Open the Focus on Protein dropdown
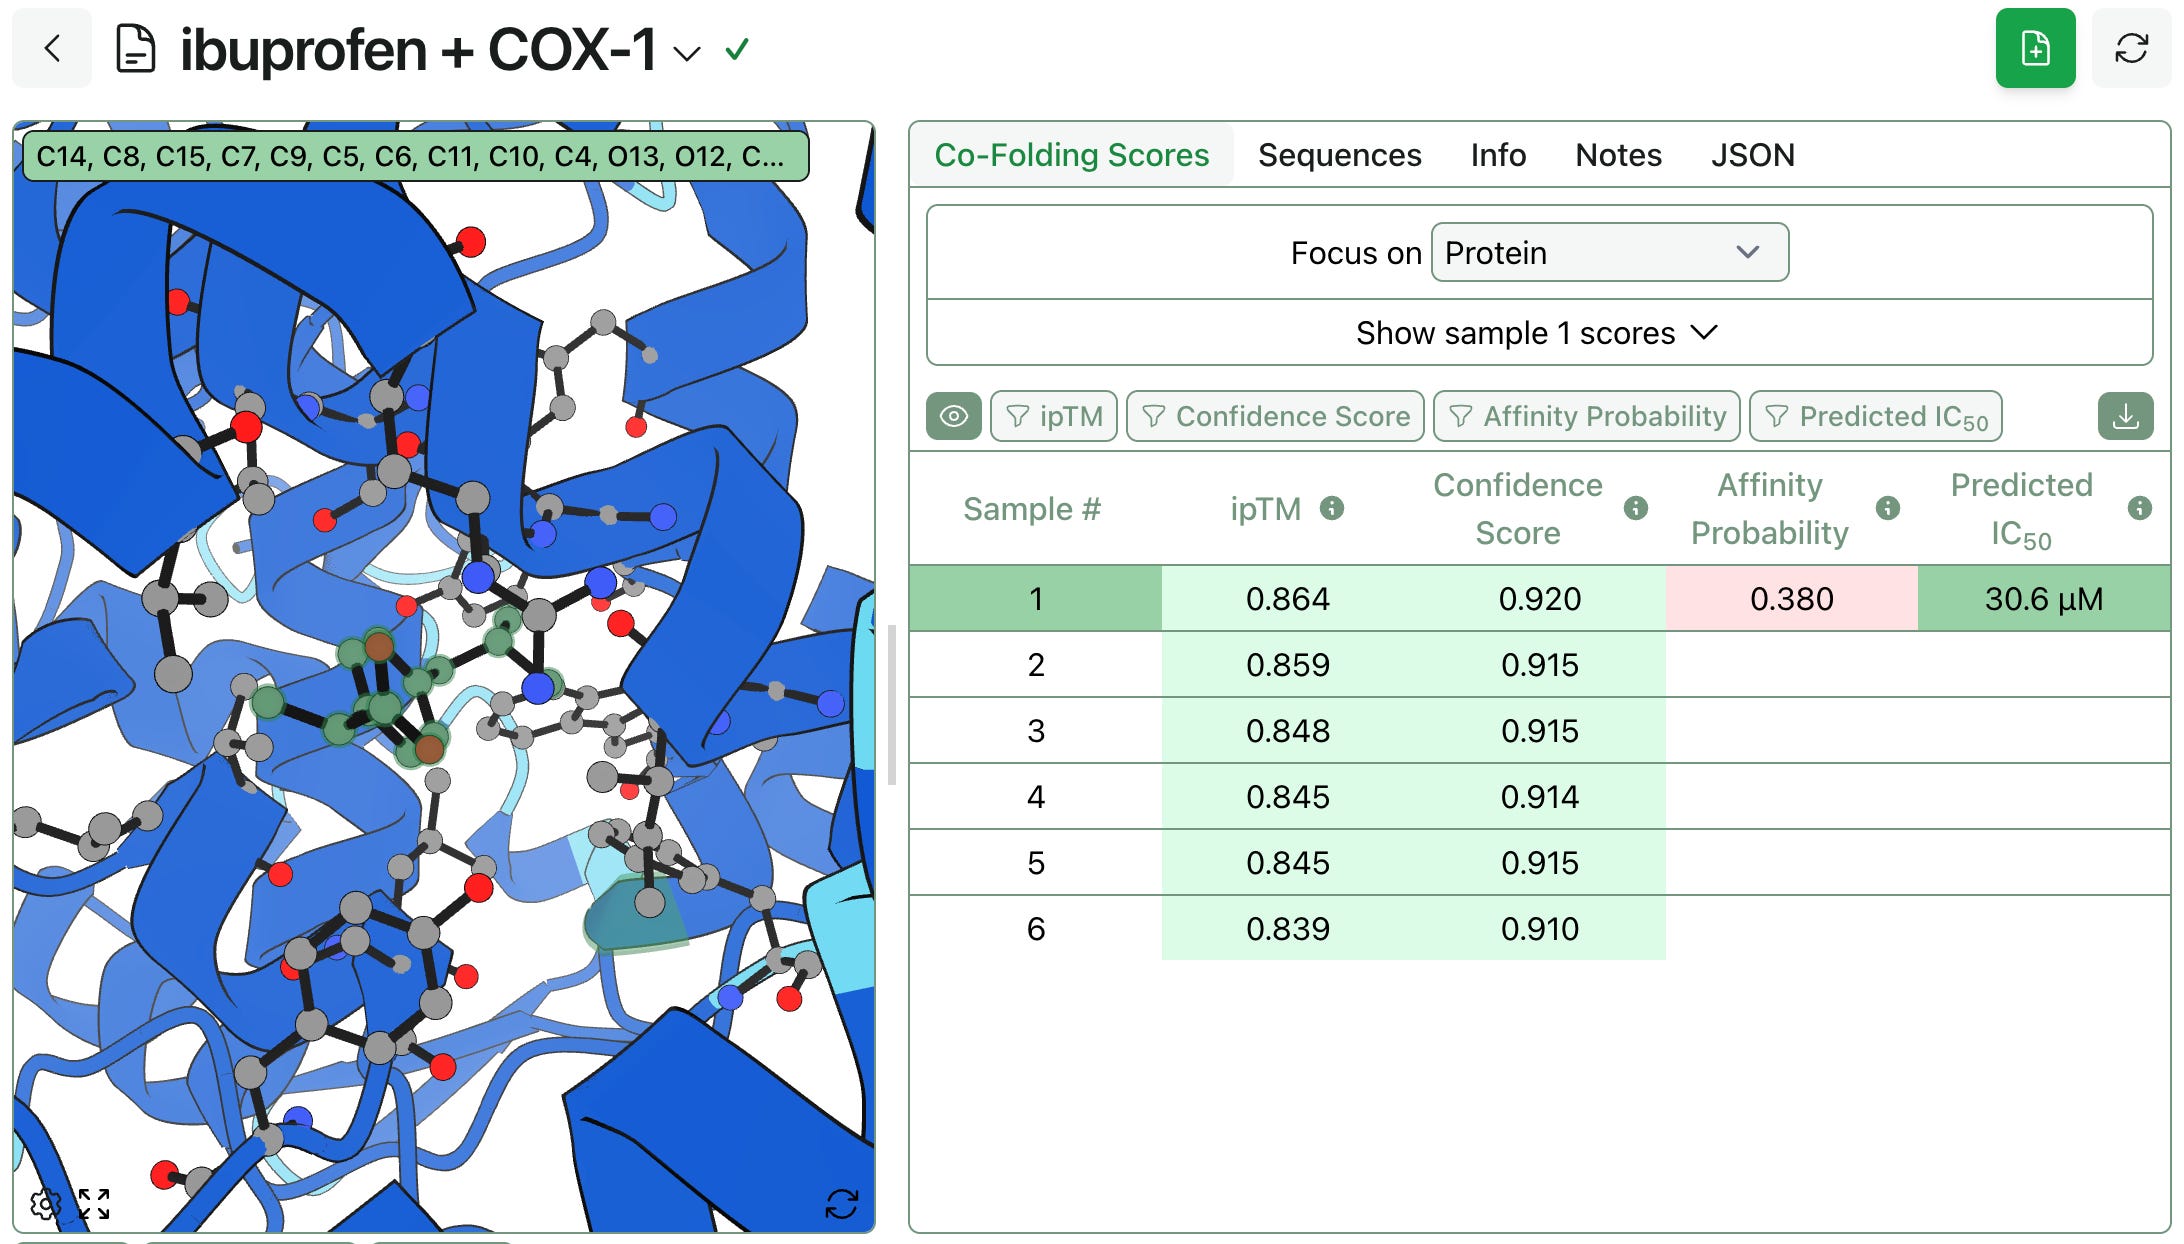This screenshot has height=1244, width=2184. 1609,252
